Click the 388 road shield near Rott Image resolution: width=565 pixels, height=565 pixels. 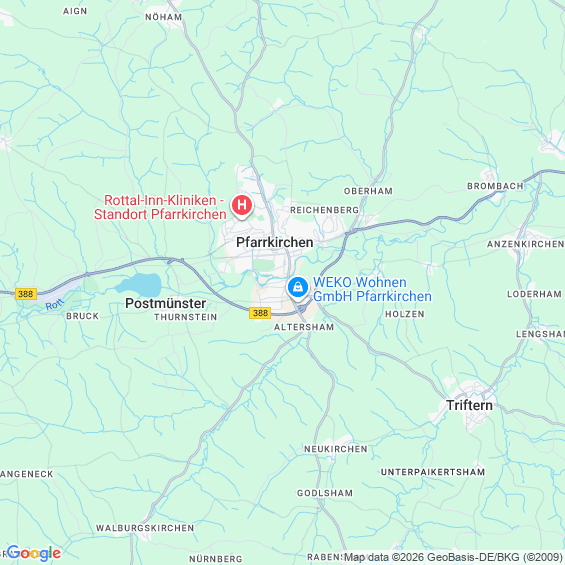click(x=26, y=294)
